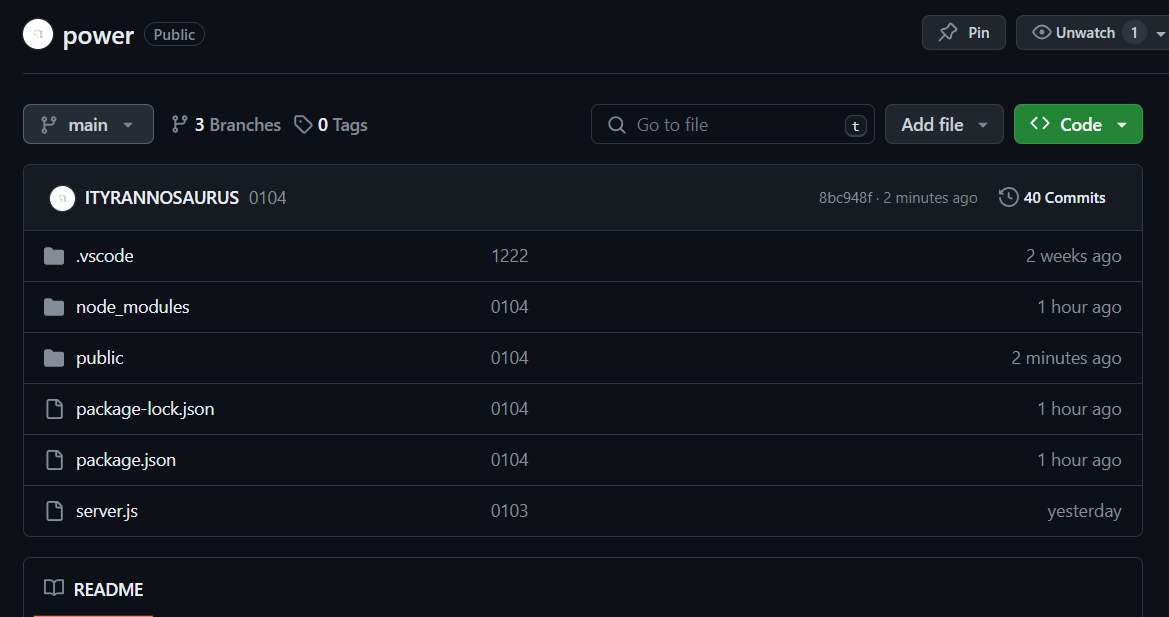Click the server.js file icon
This screenshot has width=1169, height=617.
[x=54, y=511]
